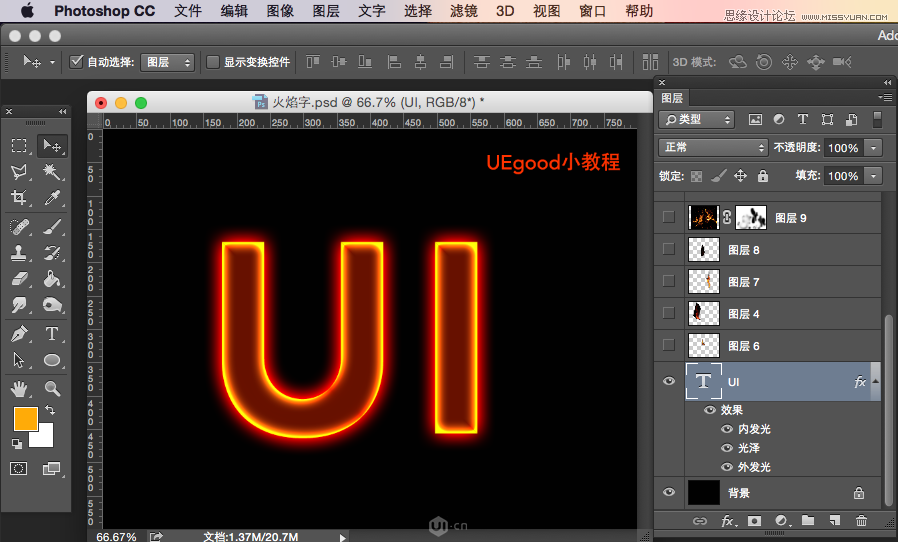The image size is (898, 542).
Task: Open 图像 menu
Action: click(x=280, y=11)
